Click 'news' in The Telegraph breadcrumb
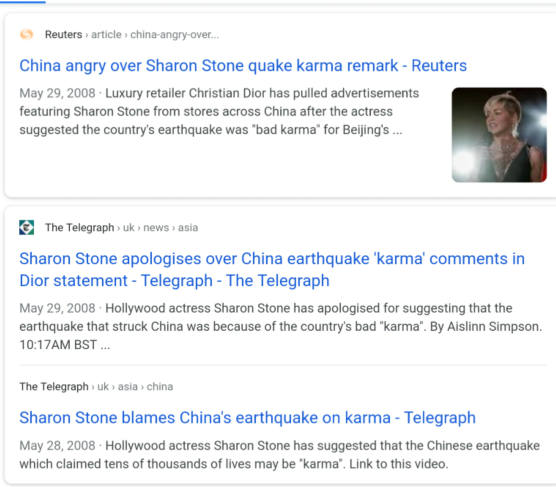 tap(156, 227)
